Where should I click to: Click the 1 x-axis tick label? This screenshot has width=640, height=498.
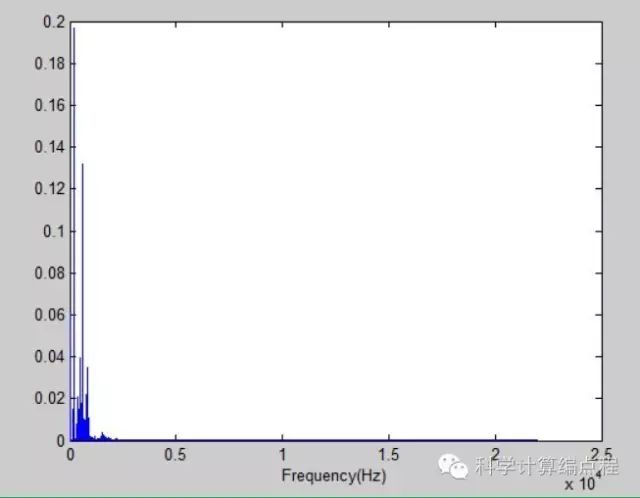point(282,455)
